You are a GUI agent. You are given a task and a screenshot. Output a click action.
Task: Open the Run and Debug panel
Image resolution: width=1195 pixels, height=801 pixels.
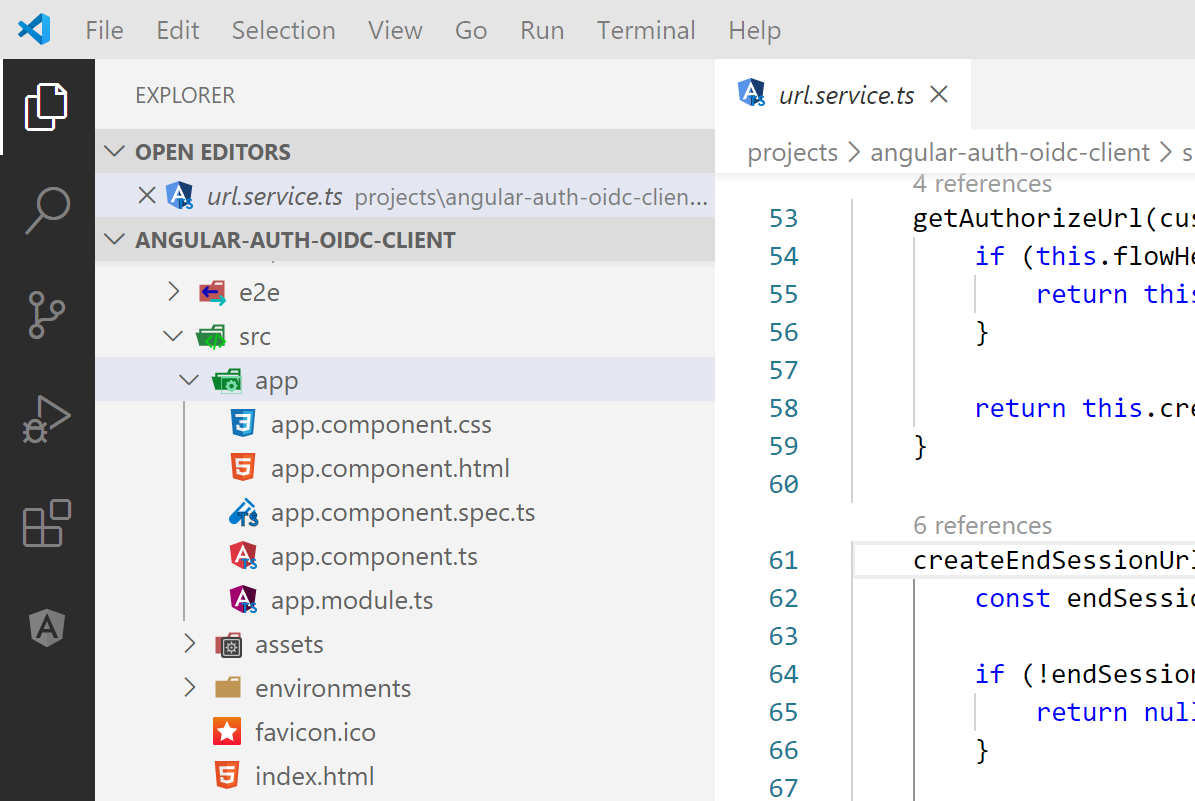point(48,420)
